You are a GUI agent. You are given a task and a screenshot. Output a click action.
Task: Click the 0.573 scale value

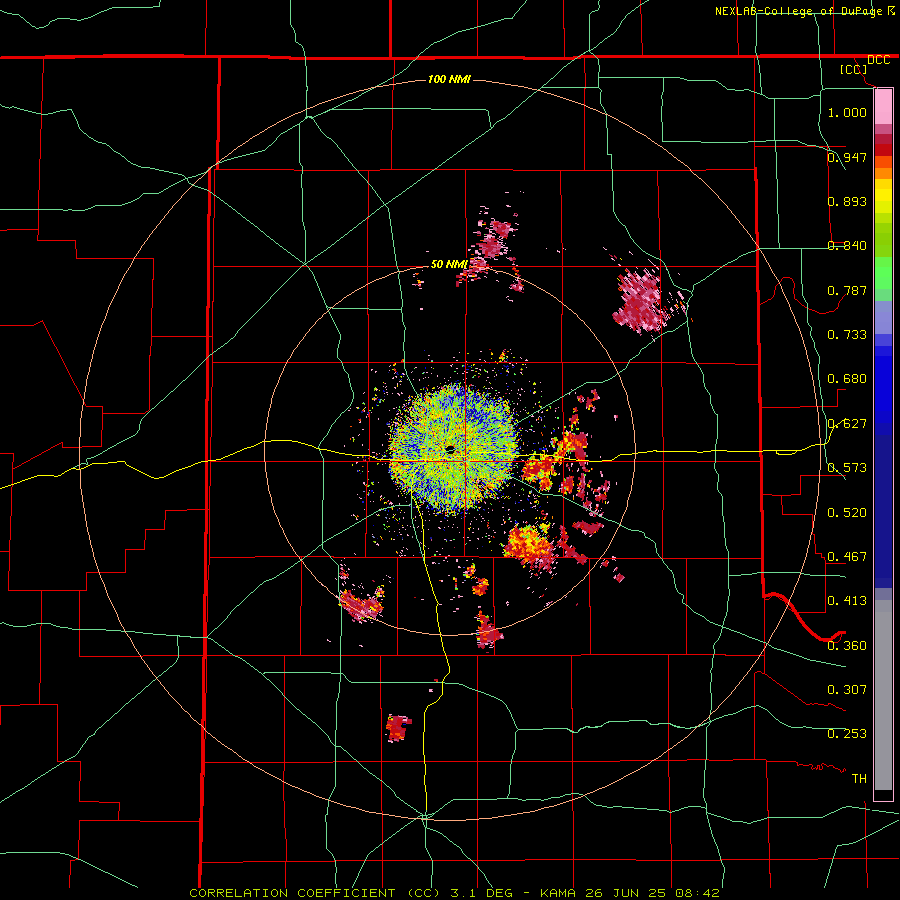[x=847, y=467]
